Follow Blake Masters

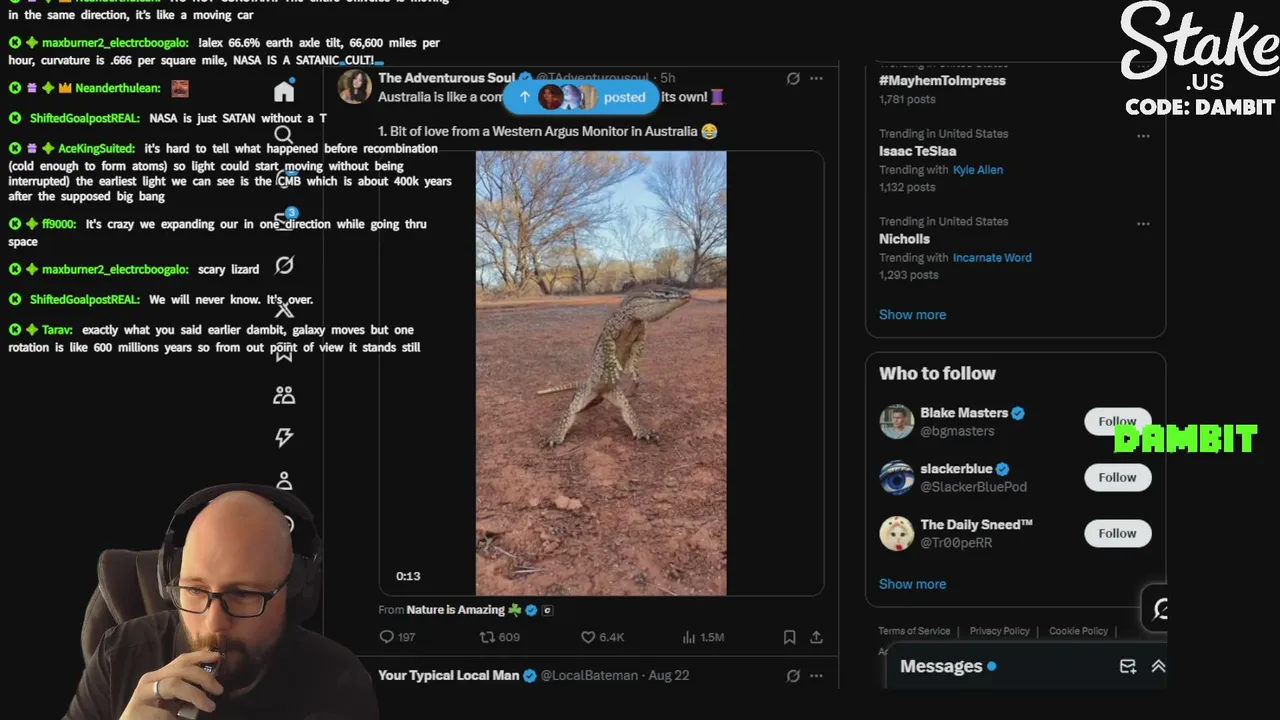coord(1117,421)
